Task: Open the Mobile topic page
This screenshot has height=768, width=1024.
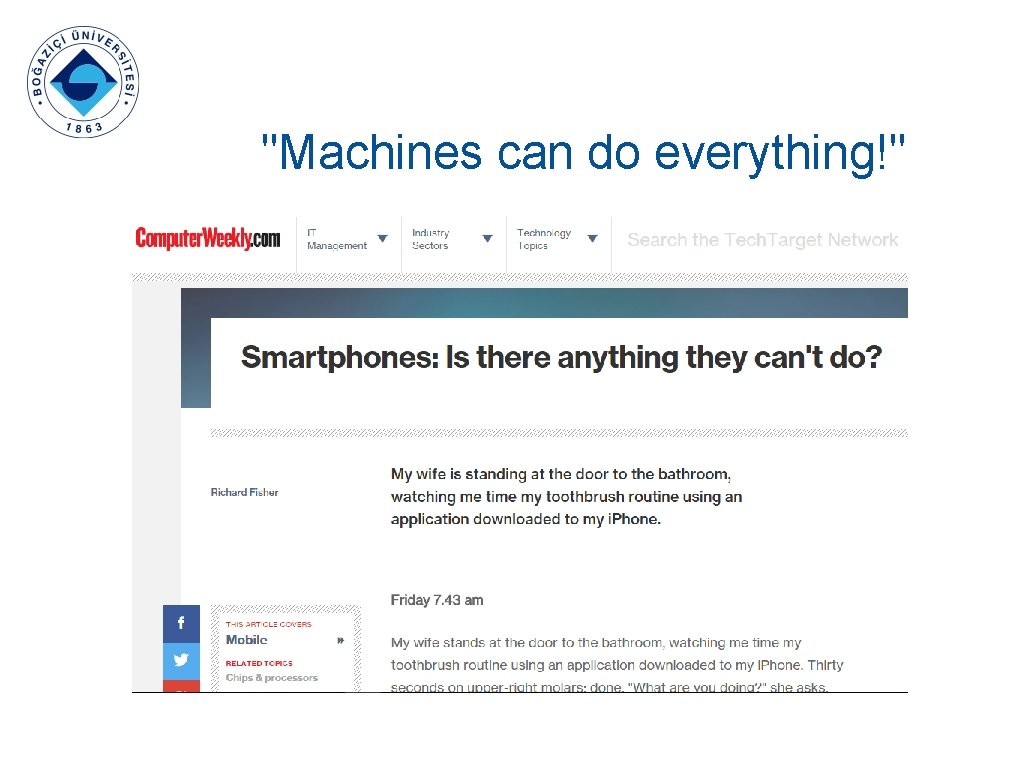Action: pos(246,640)
